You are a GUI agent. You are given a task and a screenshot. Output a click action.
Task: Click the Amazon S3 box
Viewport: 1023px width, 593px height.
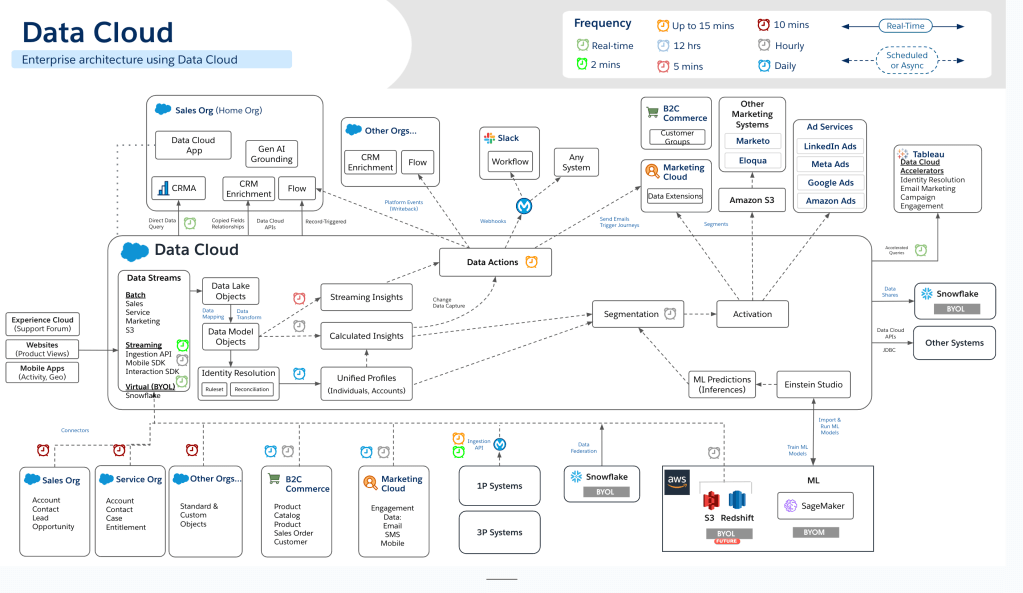tap(752, 200)
